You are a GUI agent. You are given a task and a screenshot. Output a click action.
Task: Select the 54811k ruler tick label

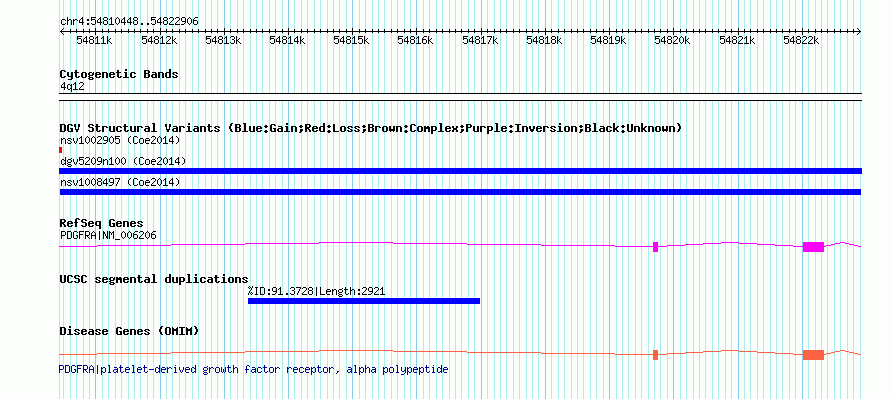(x=95, y=40)
